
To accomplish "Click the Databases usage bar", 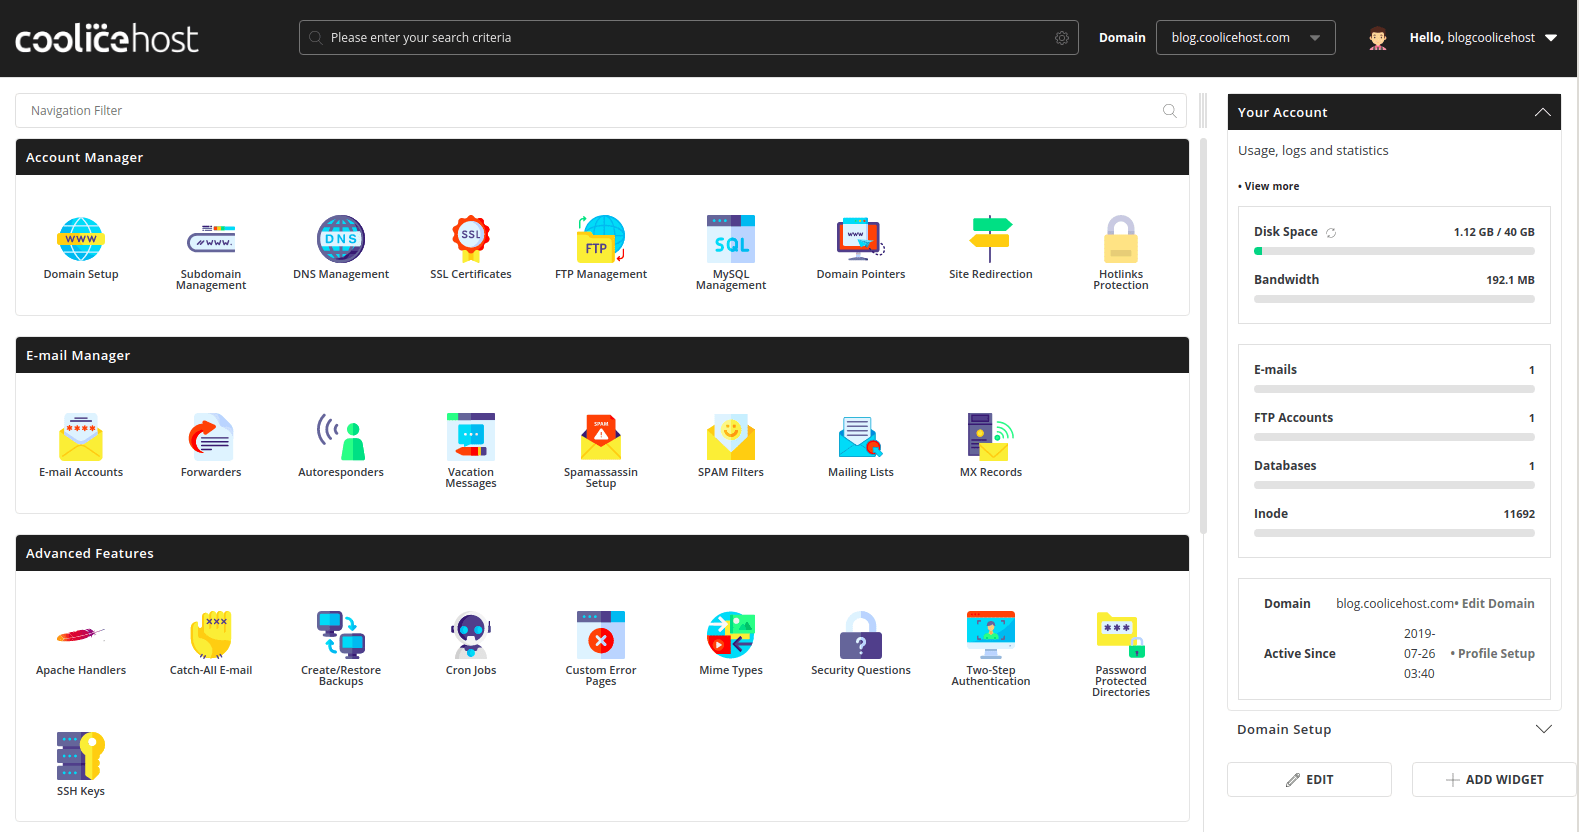I will pyautogui.click(x=1394, y=485).
